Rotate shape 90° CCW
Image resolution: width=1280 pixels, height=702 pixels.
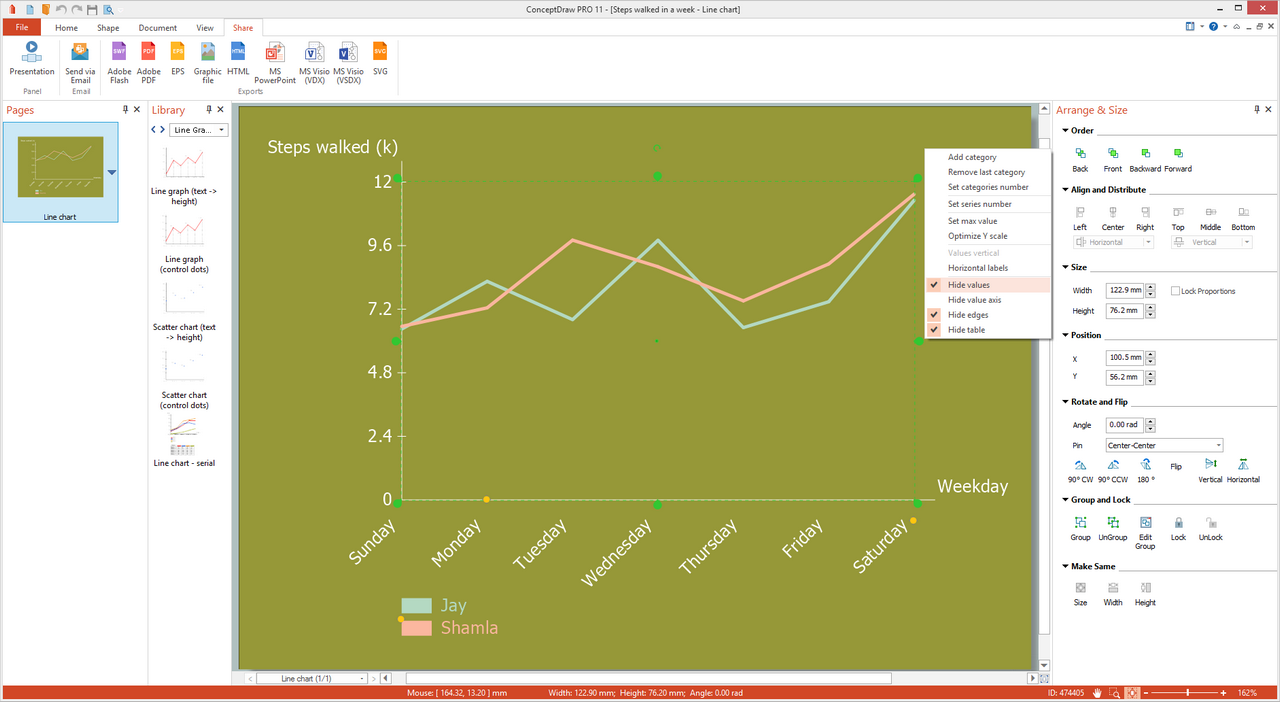[1113, 471]
